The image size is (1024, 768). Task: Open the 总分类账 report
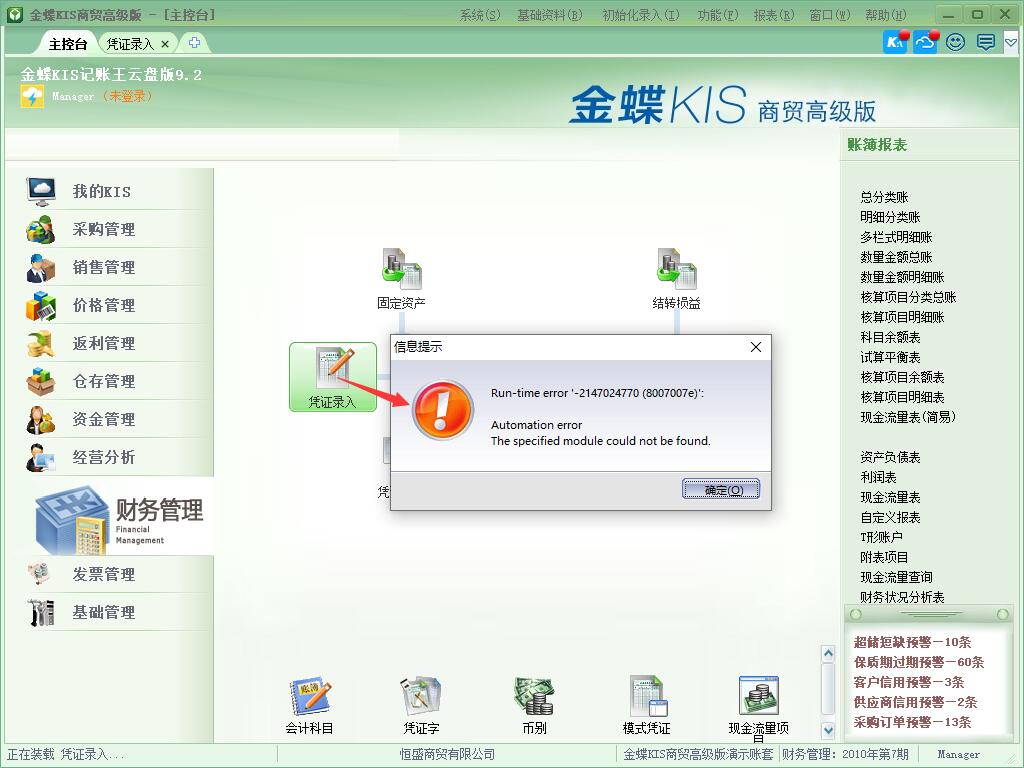[884, 197]
